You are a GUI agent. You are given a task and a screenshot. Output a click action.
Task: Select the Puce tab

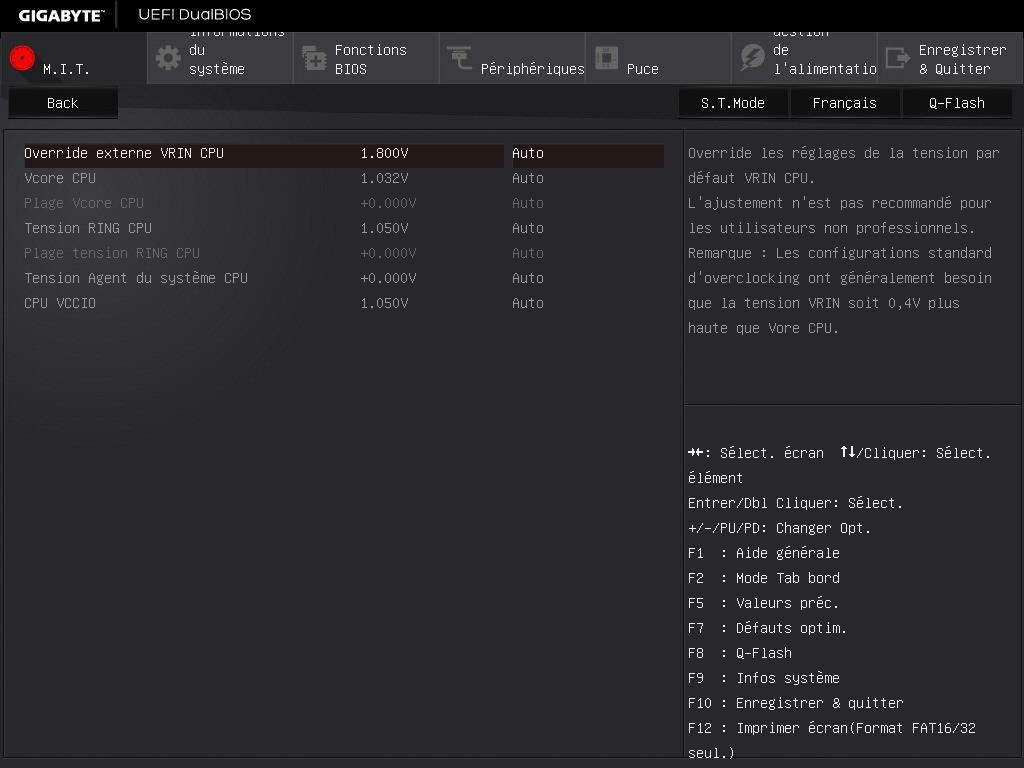(658, 58)
